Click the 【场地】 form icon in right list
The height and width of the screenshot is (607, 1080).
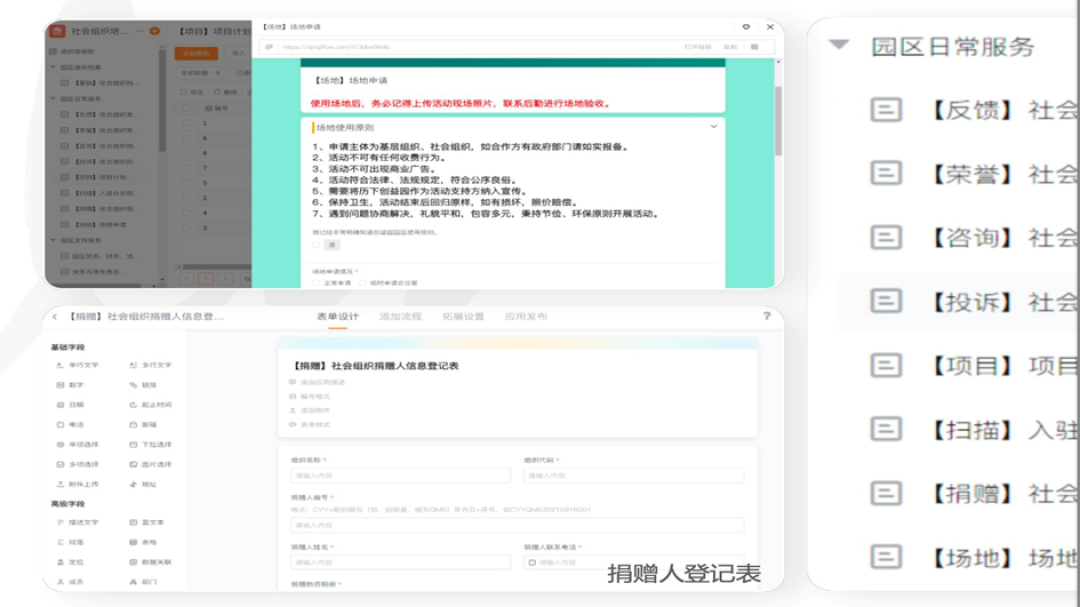pos(886,557)
